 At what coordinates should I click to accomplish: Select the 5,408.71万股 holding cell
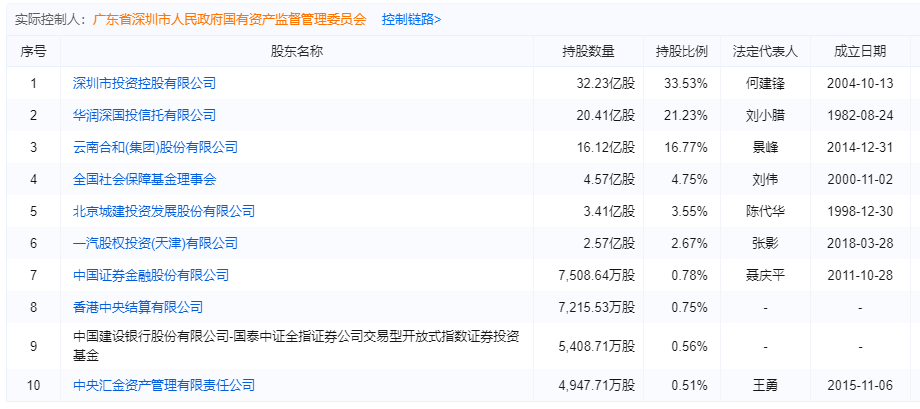coord(597,346)
